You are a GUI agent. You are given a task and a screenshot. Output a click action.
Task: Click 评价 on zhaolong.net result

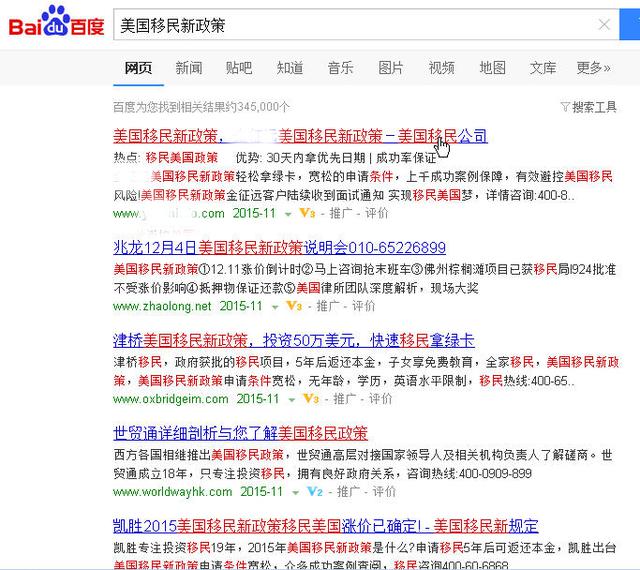[363, 306]
